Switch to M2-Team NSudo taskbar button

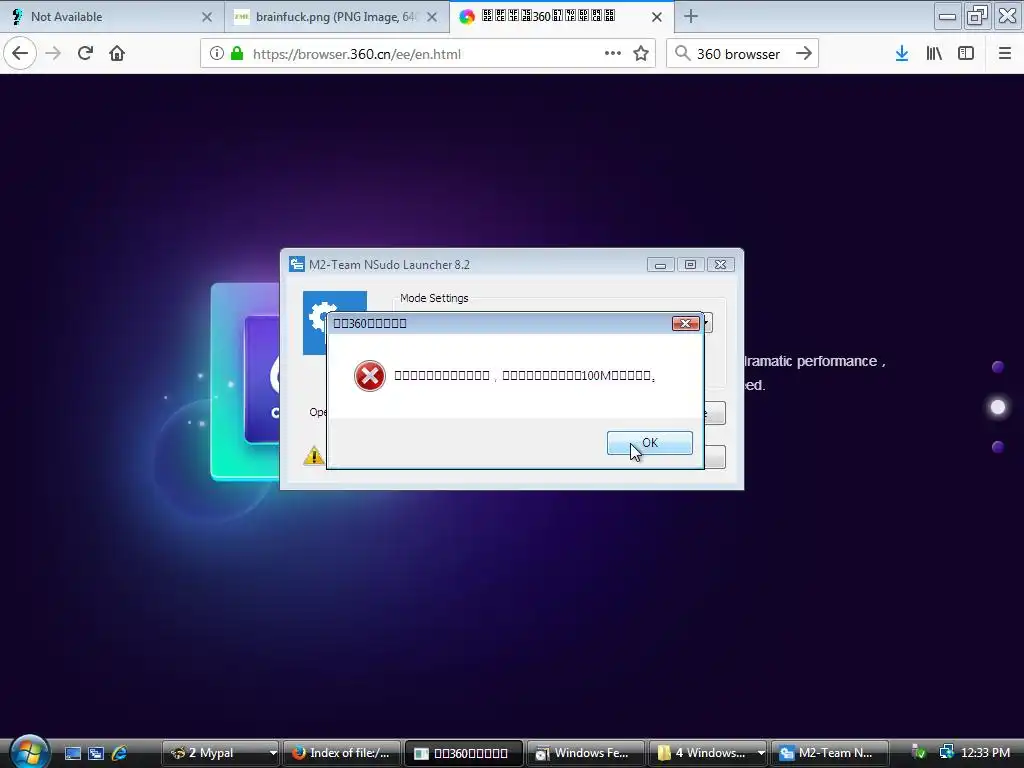[830, 753]
